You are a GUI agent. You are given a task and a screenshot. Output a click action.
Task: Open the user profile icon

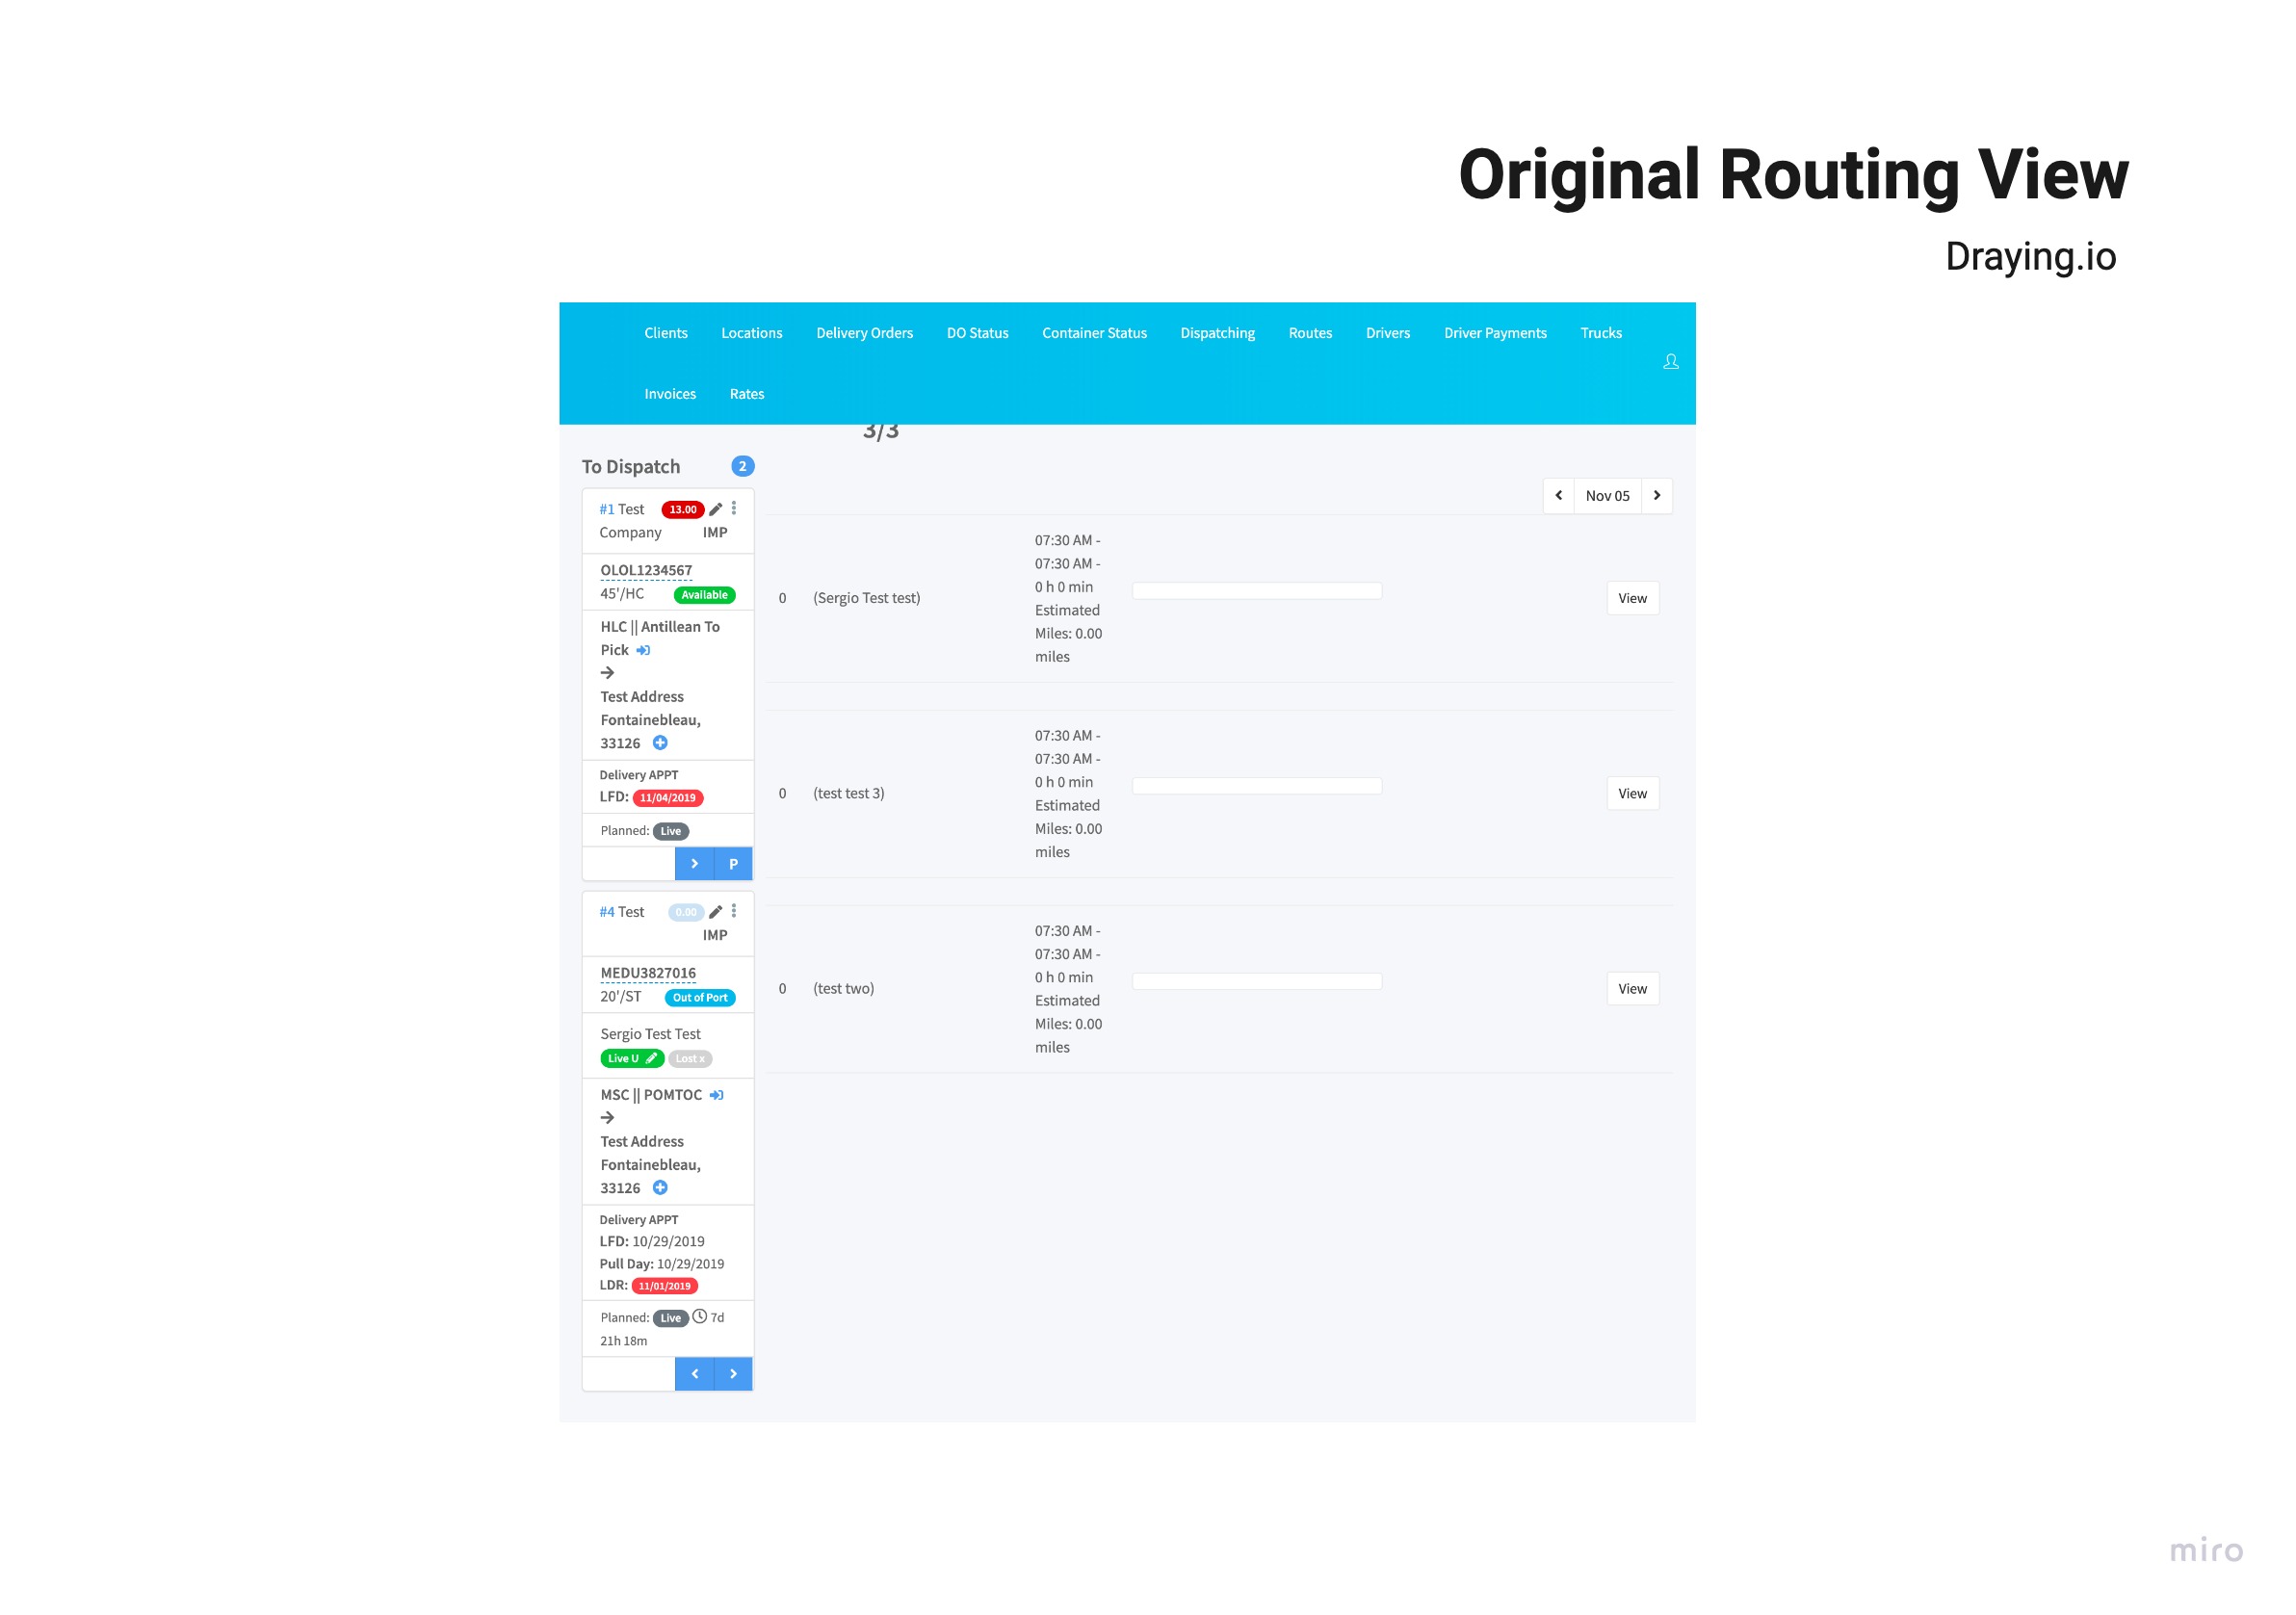click(1670, 361)
